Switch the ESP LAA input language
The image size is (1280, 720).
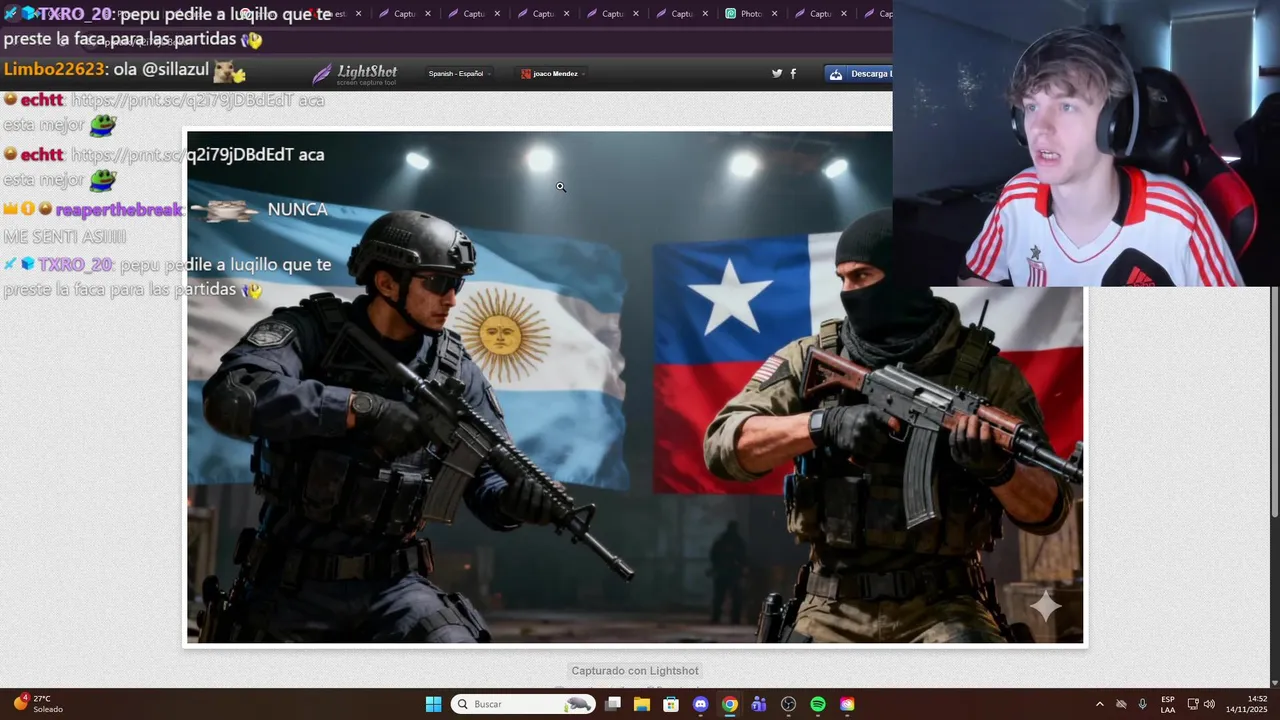click(x=1168, y=704)
